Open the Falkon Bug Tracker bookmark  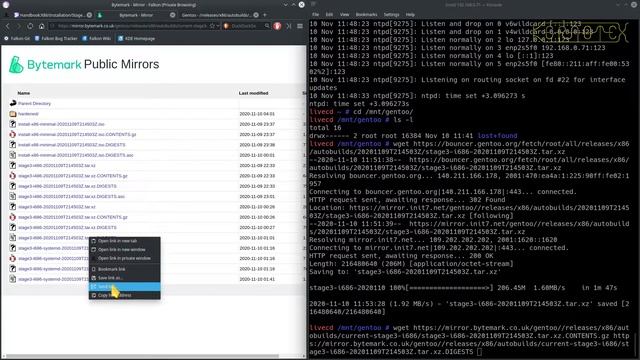[x=56, y=38]
